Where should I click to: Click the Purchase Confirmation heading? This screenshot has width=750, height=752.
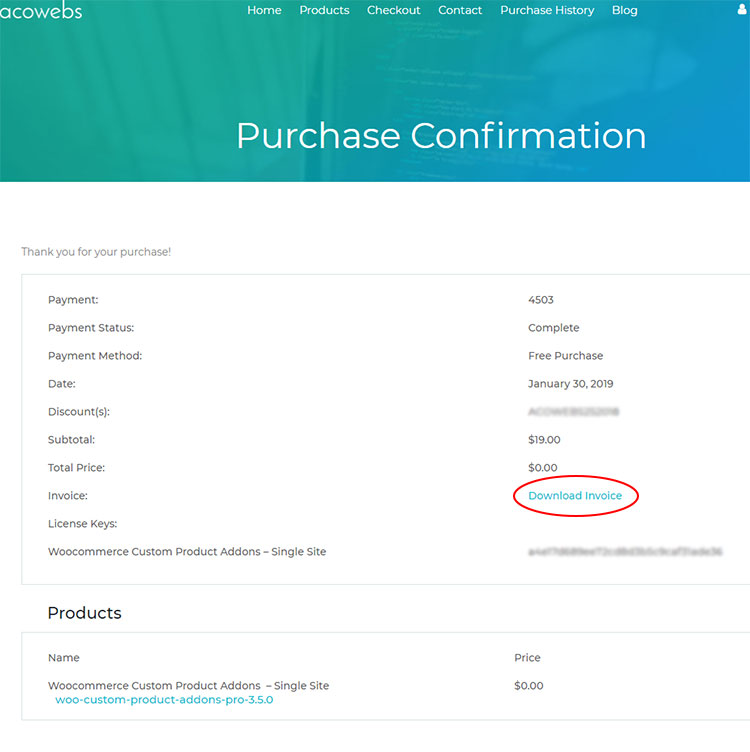pos(441,136)
